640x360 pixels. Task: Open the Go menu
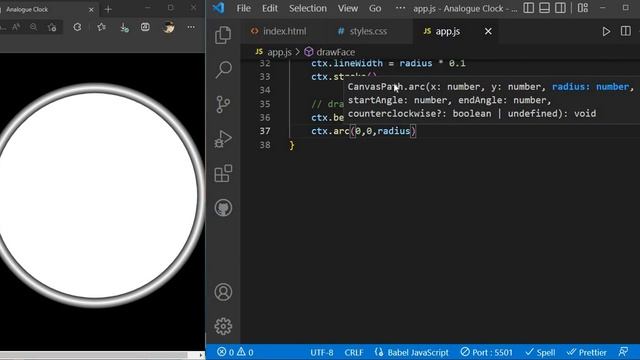click(x=375, y=8)
